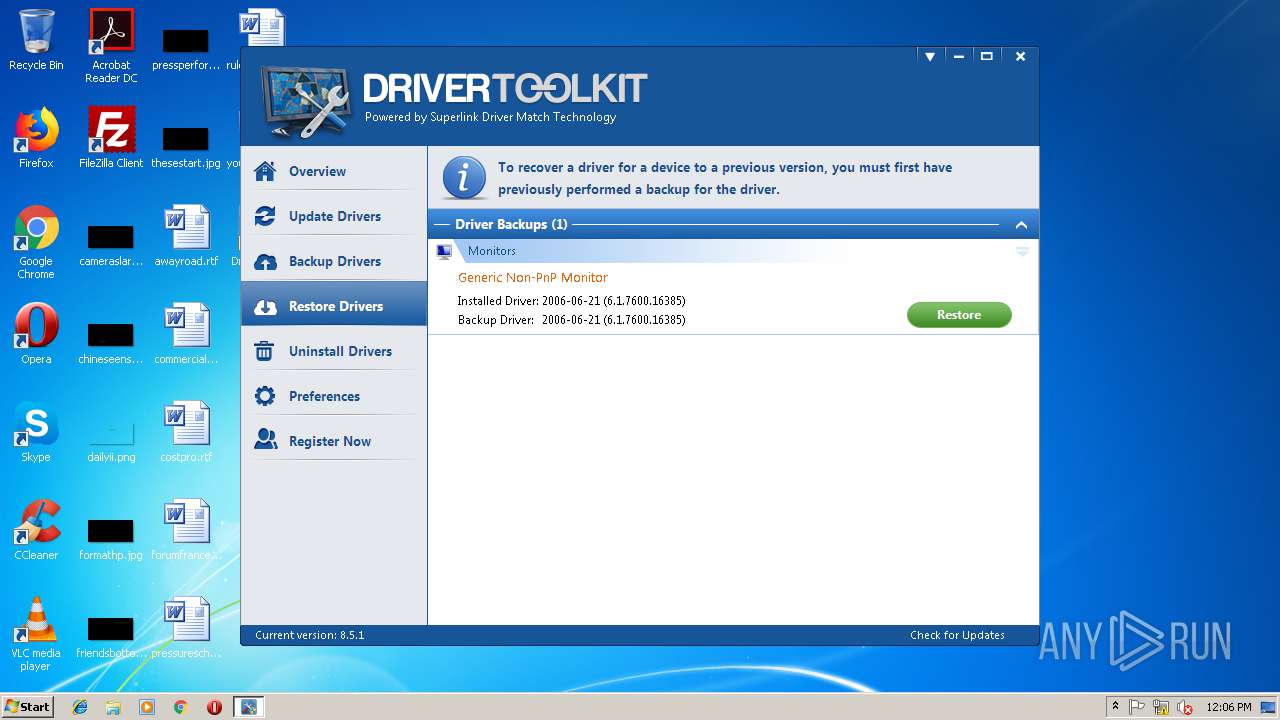
Task: Collapse the Driver Backups section
Action: tap(1021, 225)
